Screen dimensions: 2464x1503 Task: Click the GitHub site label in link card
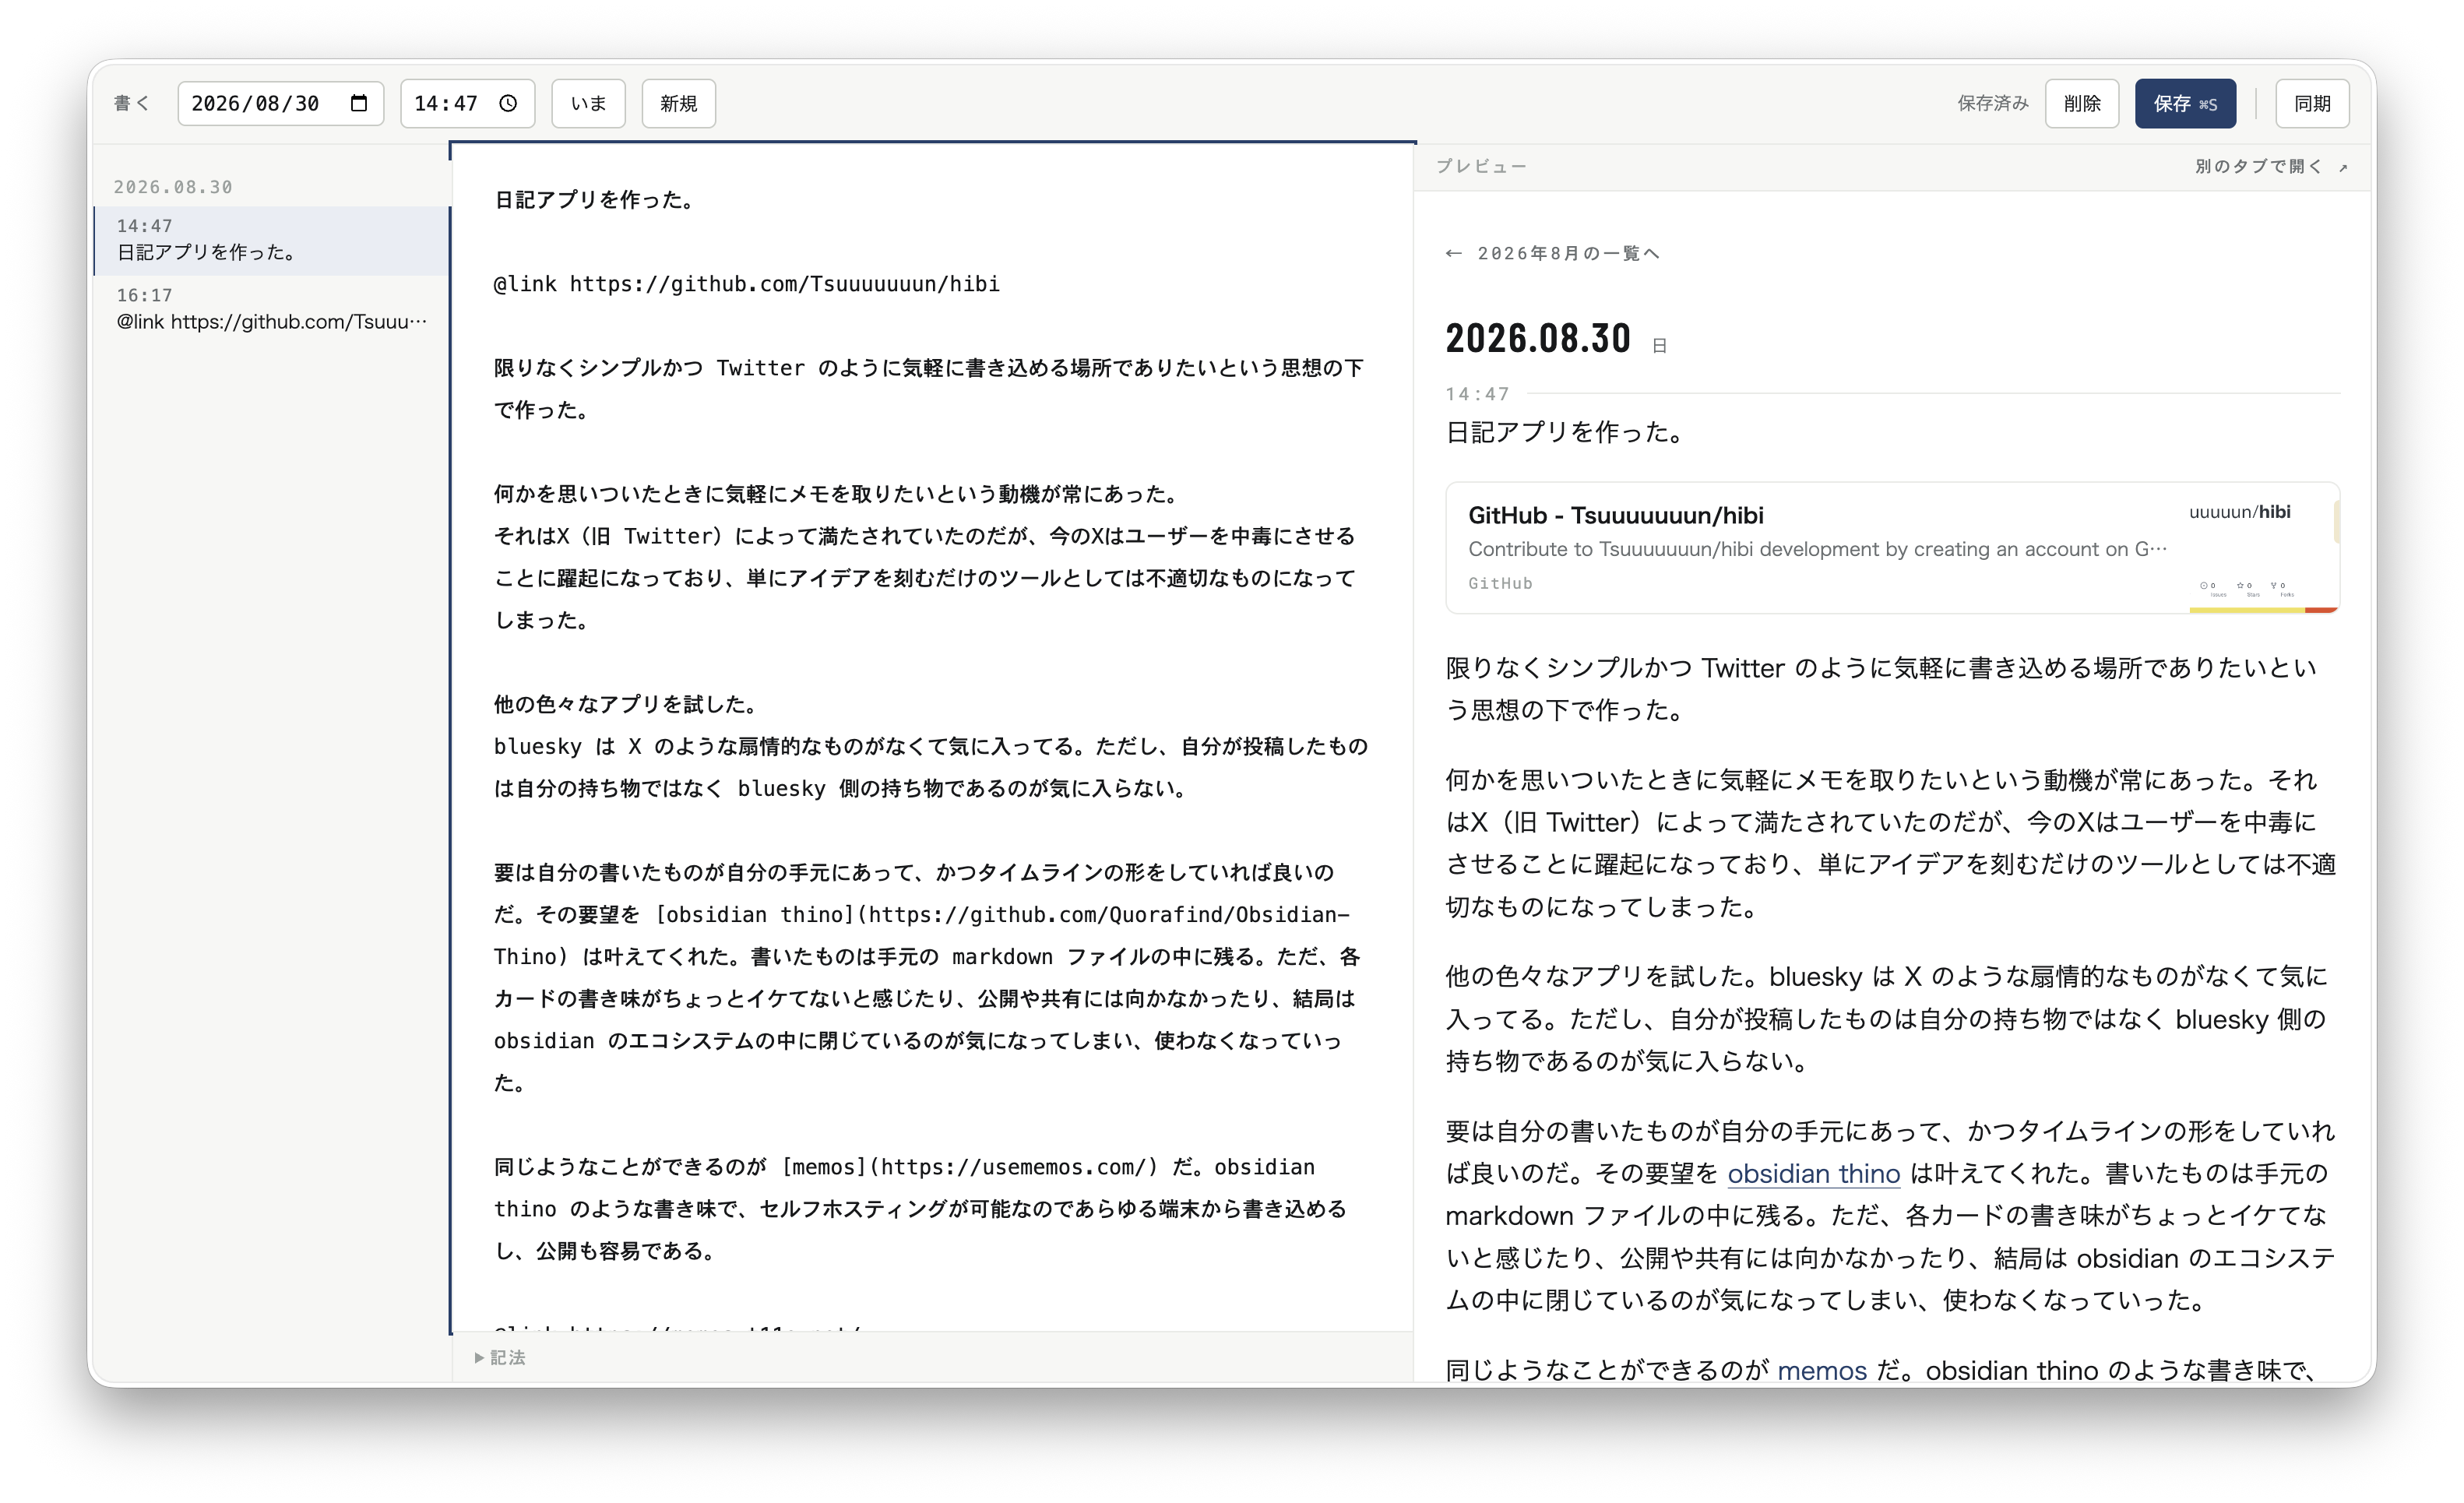(1499, 583)
